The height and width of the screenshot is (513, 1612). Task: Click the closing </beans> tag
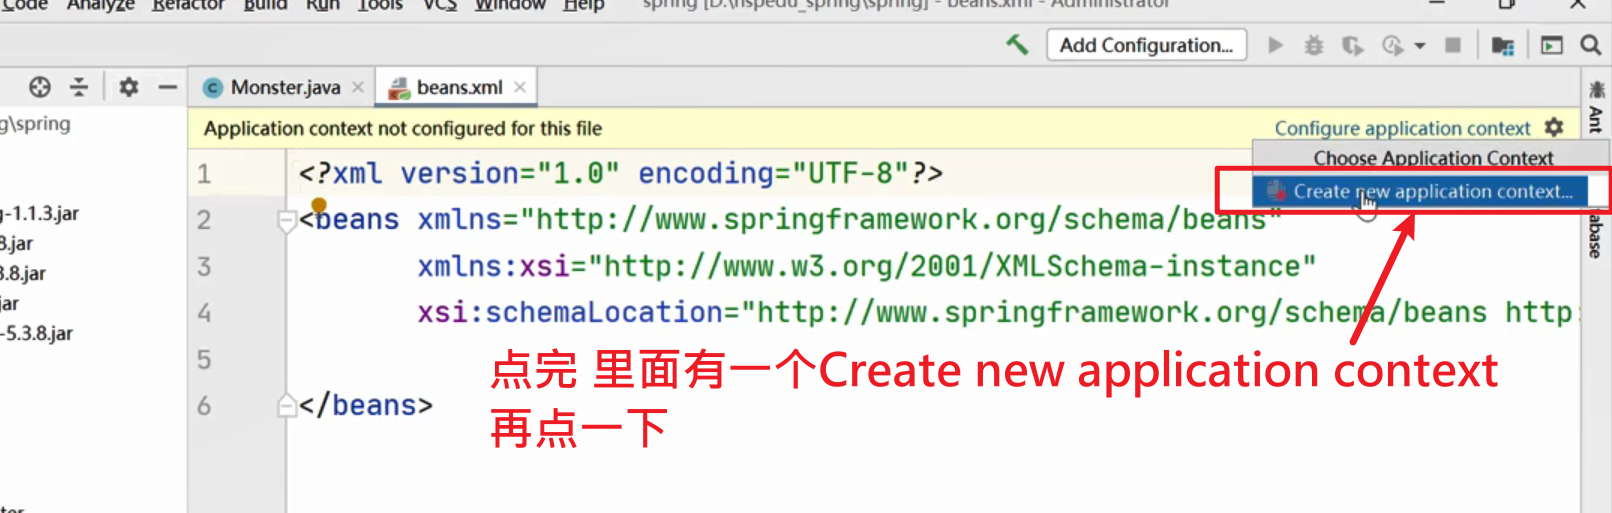tap(366, 405)
